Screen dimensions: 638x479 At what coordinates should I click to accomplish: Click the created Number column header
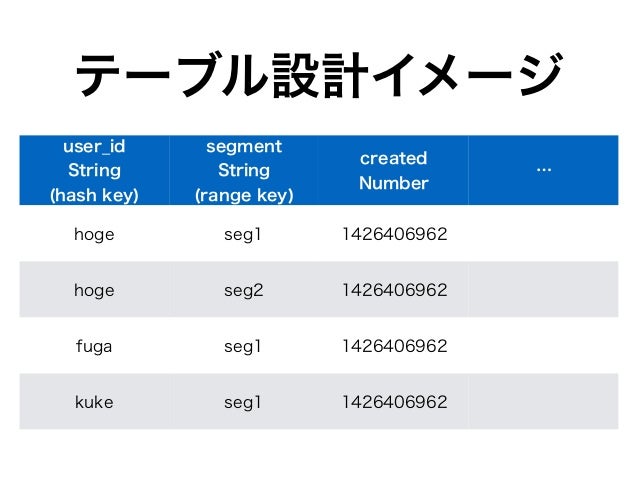[393, 171]
